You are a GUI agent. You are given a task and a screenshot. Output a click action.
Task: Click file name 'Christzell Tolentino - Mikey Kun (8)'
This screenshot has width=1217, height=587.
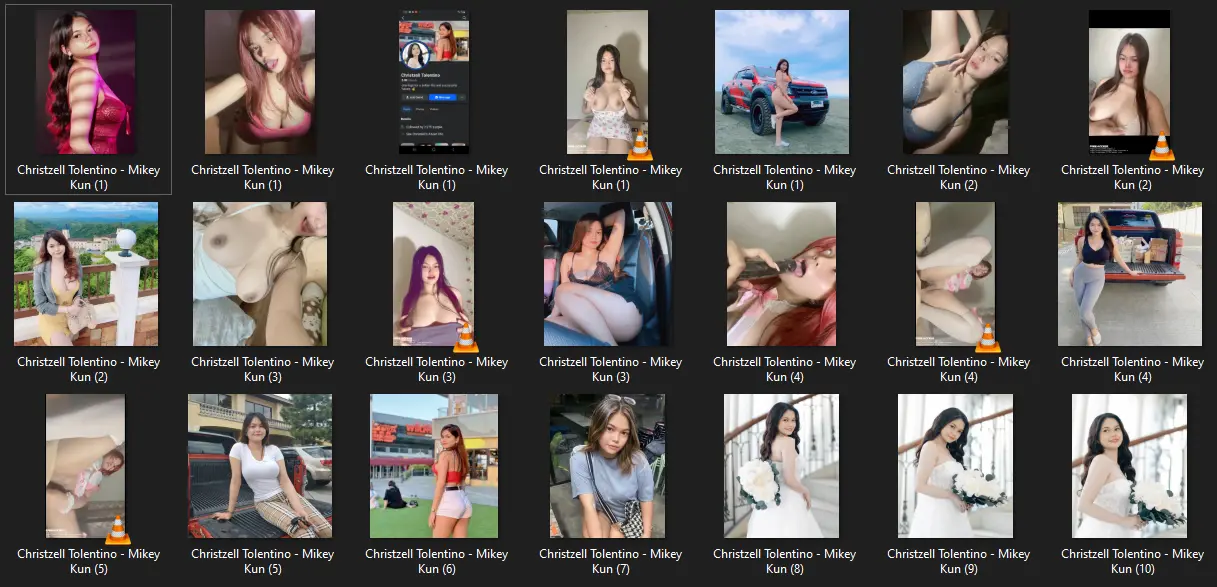pos(784,561)
